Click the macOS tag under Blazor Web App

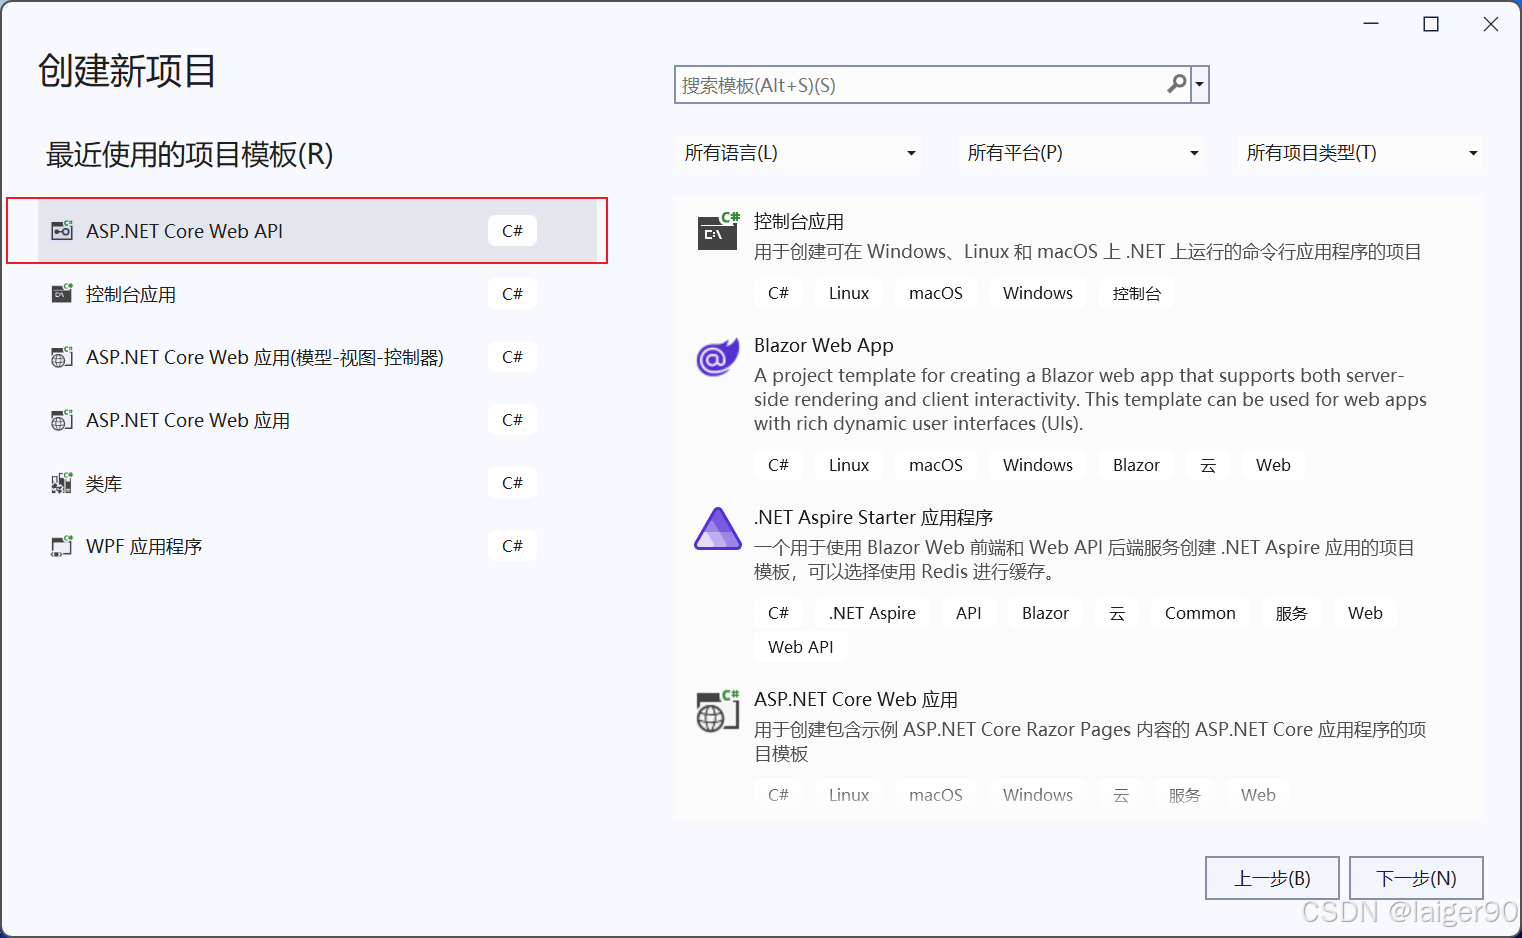(x=936, y=465)
